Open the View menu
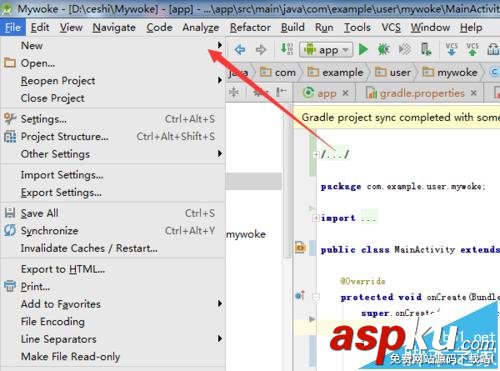 pos(71,27)
